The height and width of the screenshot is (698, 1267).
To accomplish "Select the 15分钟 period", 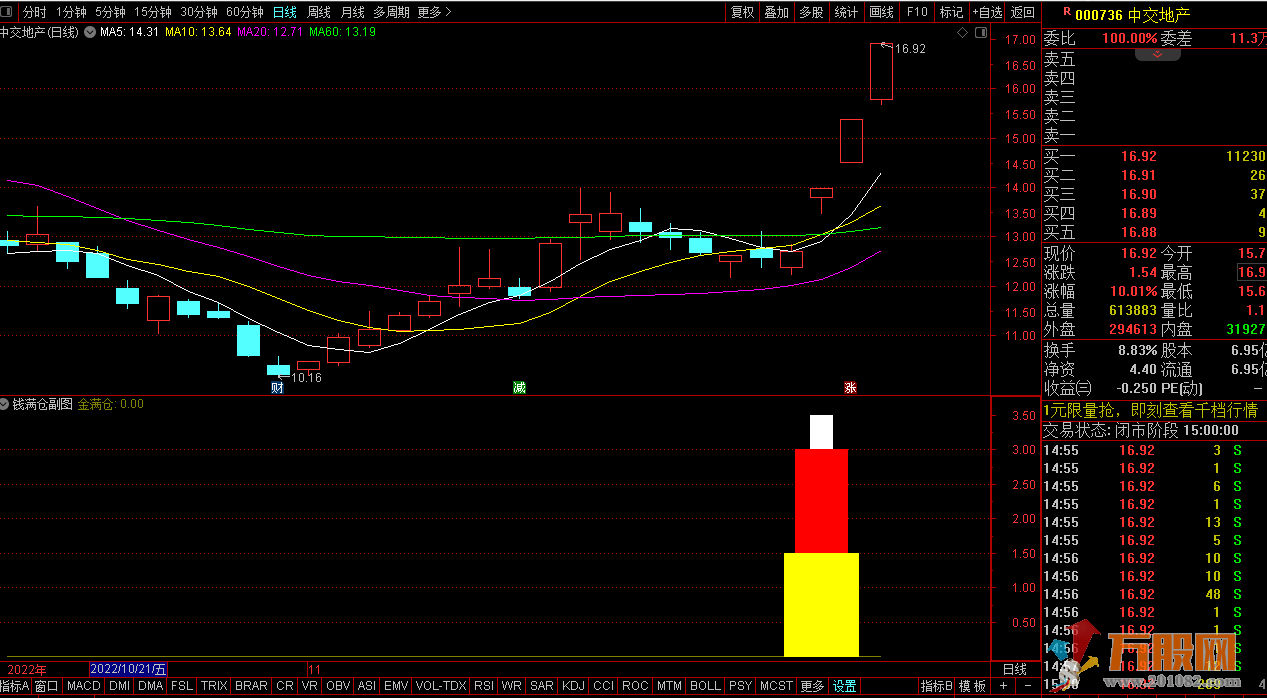I will click(153, 12).
